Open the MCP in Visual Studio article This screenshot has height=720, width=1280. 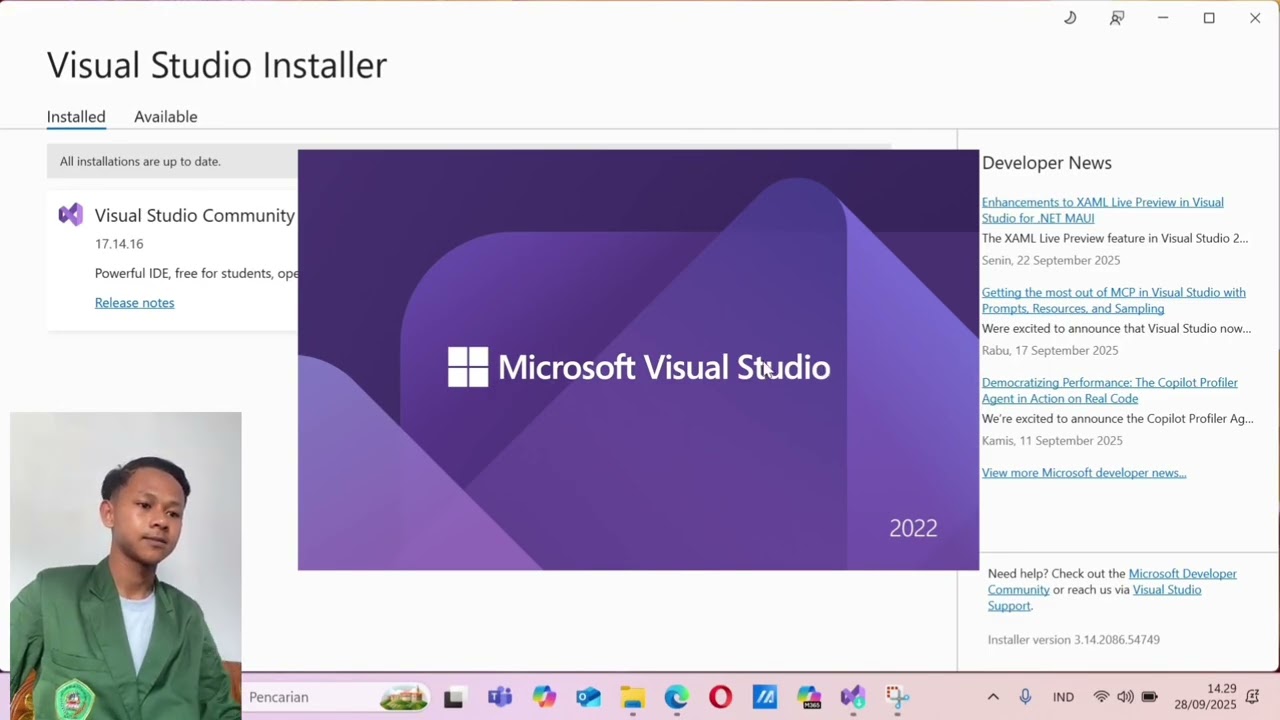(x=1113, y=300)
